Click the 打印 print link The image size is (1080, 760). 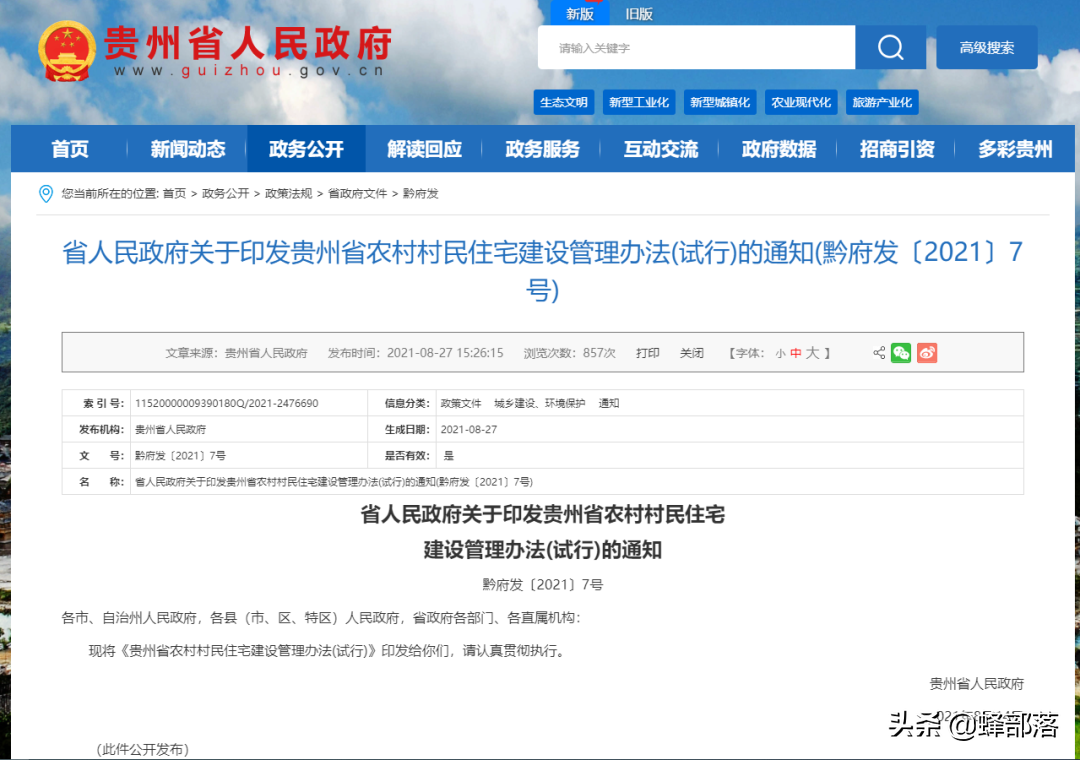(647, 352)
